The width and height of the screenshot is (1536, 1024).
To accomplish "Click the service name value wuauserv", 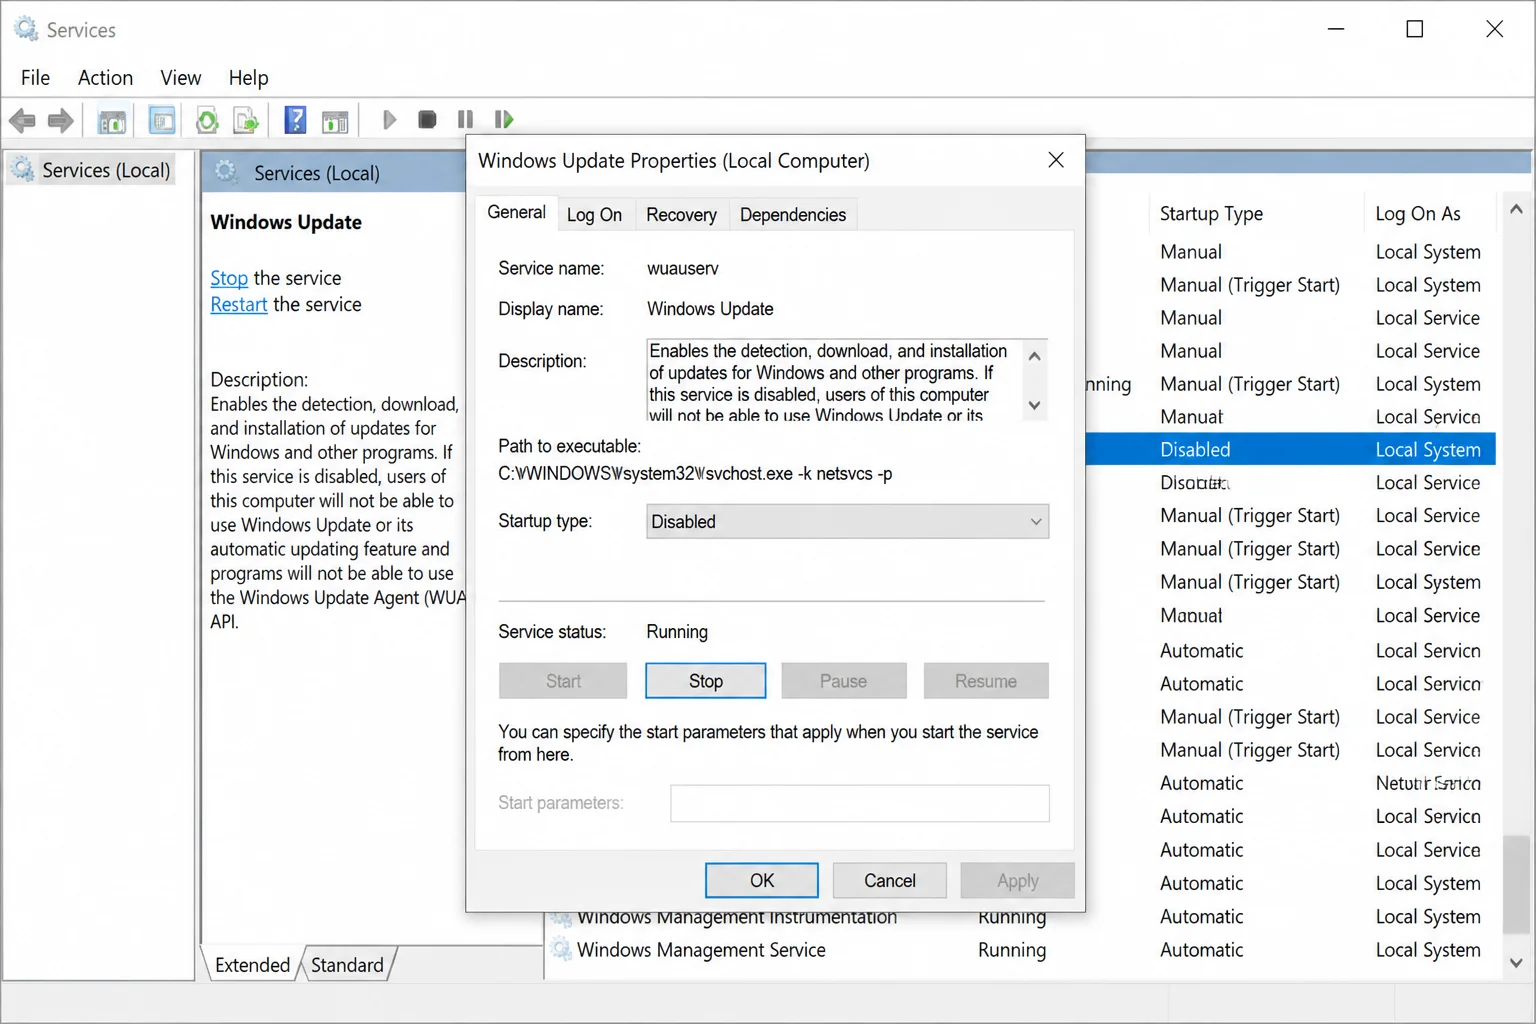I will [x=683, y=268].
